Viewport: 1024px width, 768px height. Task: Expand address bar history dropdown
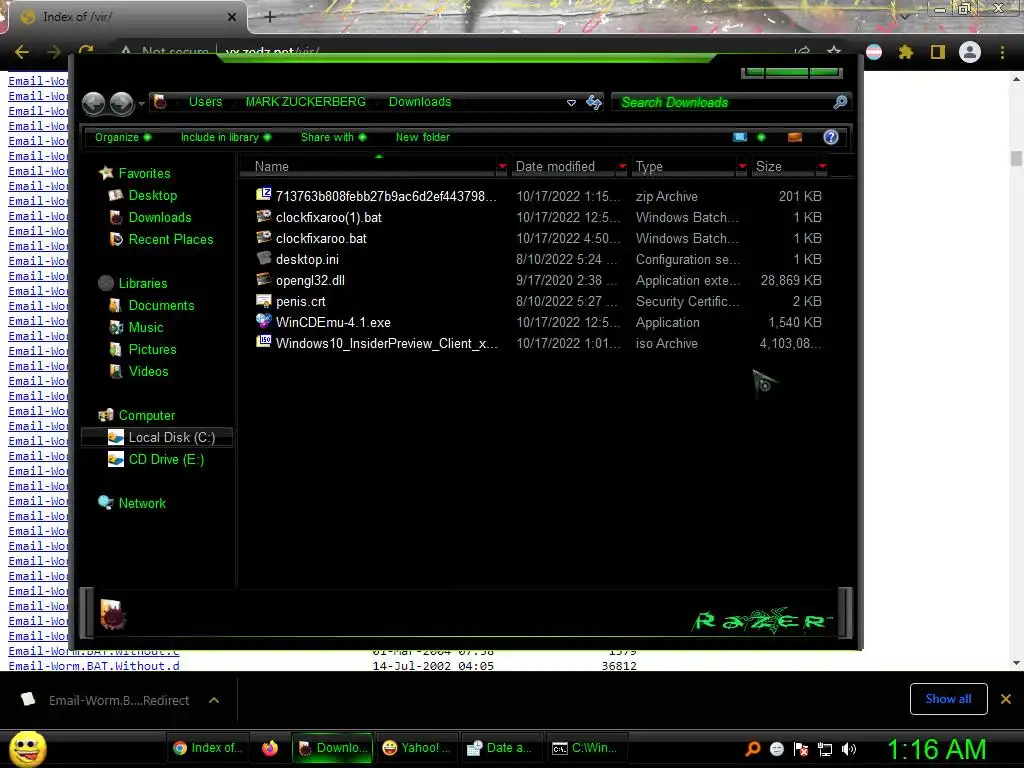pyautogui.click(x=571, y=103)
